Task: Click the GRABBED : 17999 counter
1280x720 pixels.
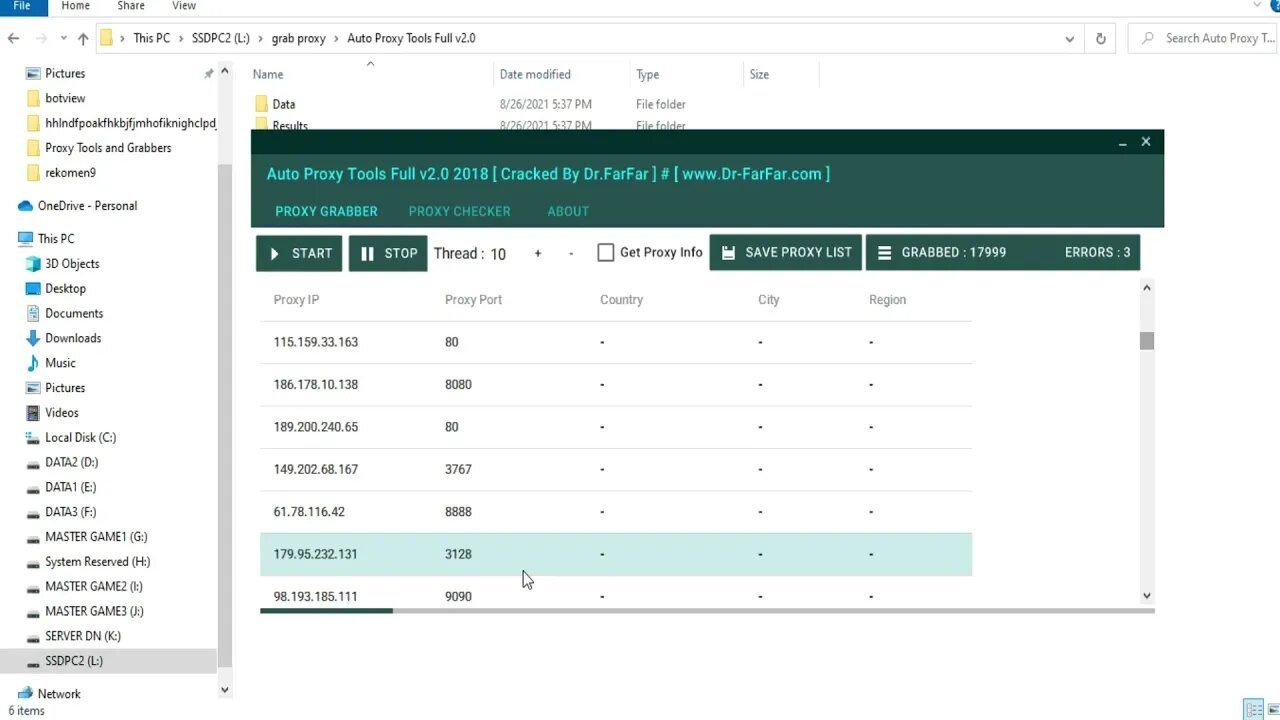Action: (x=954, y=253)
